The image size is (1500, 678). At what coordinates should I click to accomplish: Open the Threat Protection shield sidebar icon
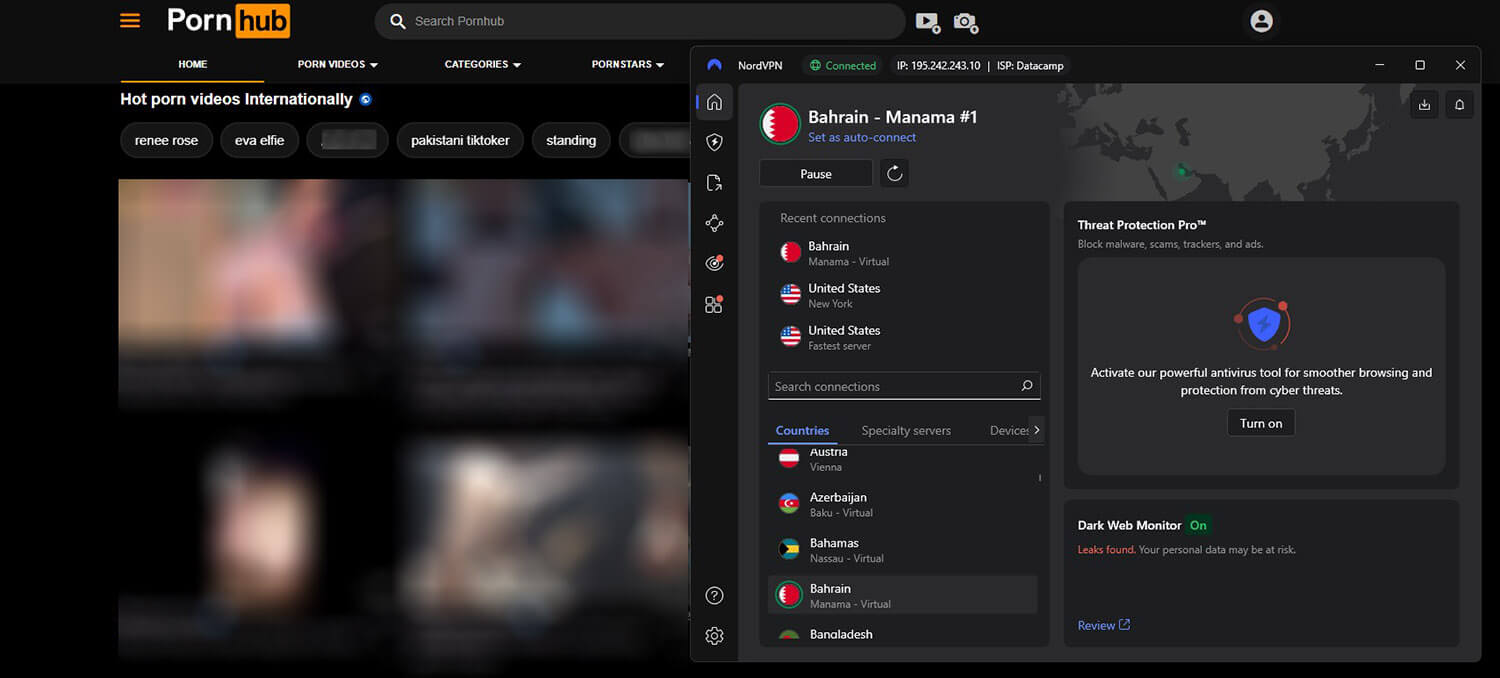(x=714, y=142)
